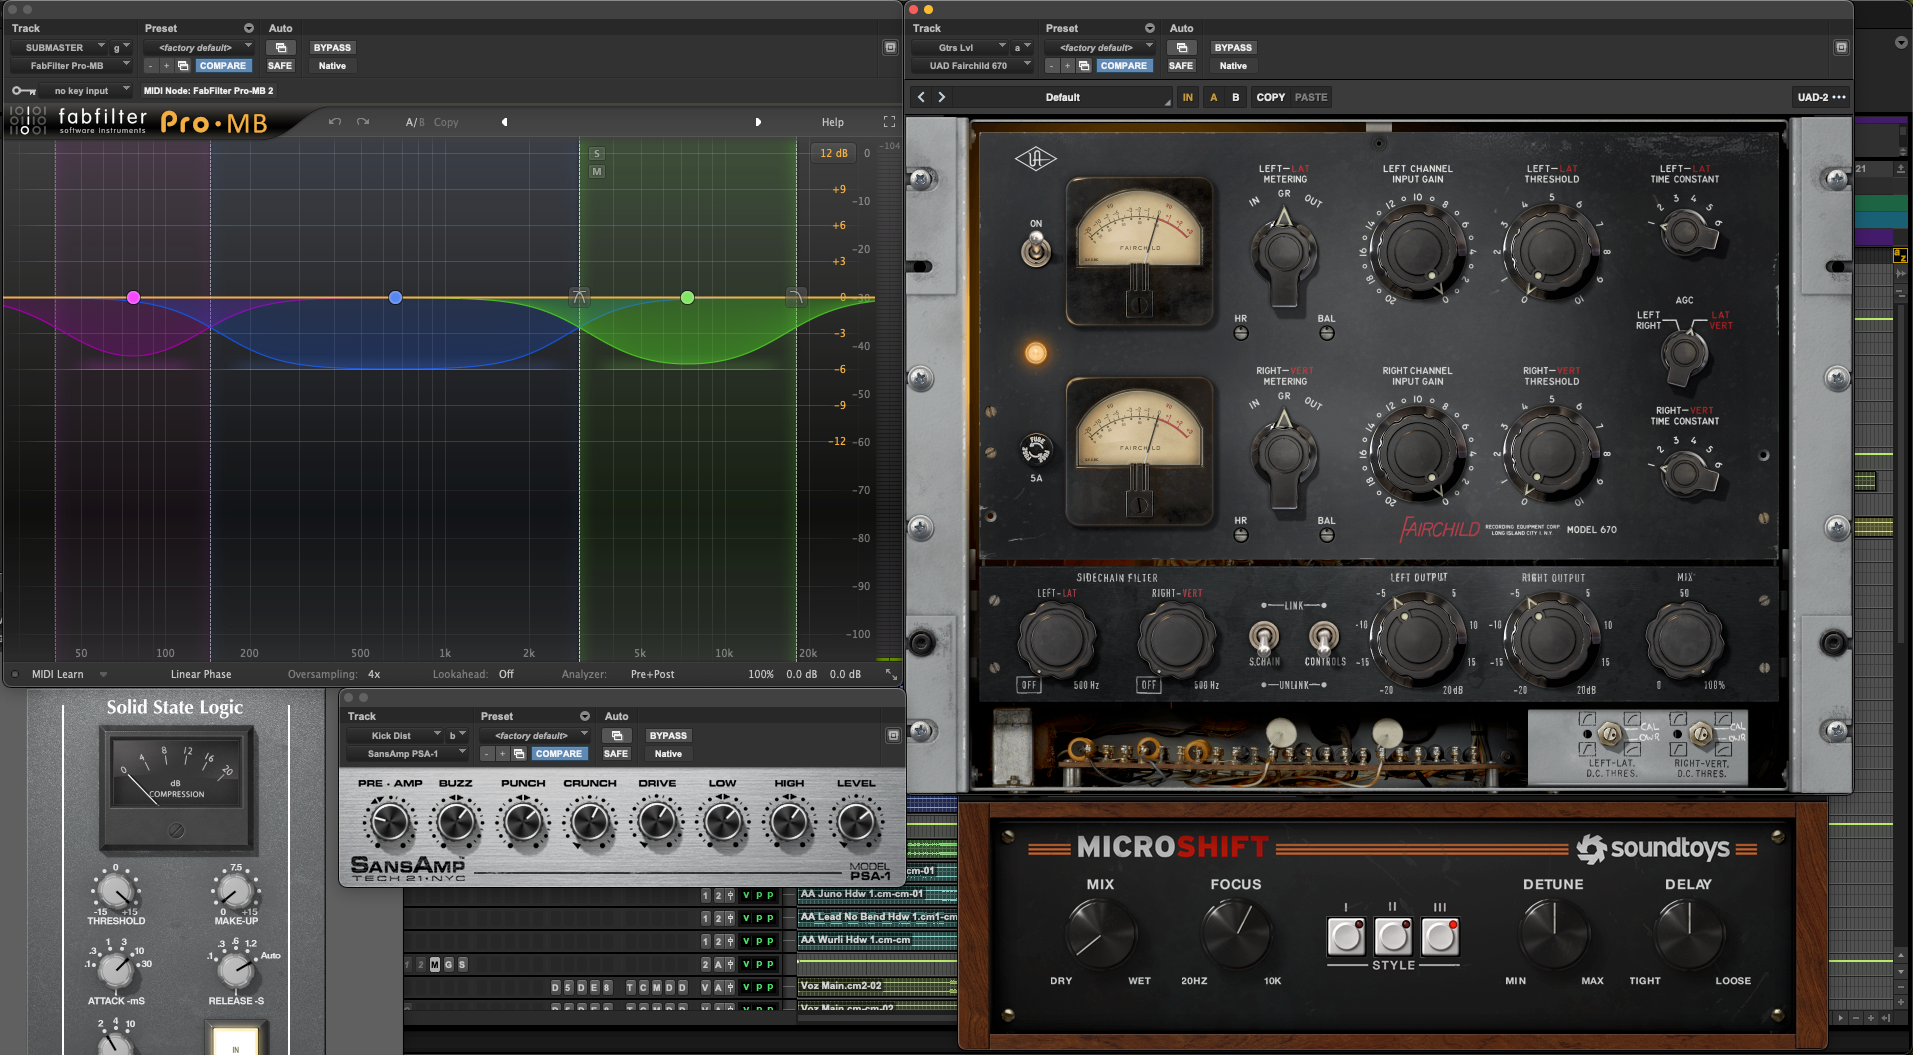Viewport: 1913px width, 1055px height.
Task: Mute the green band with M button
Action: tap(597, 172)
